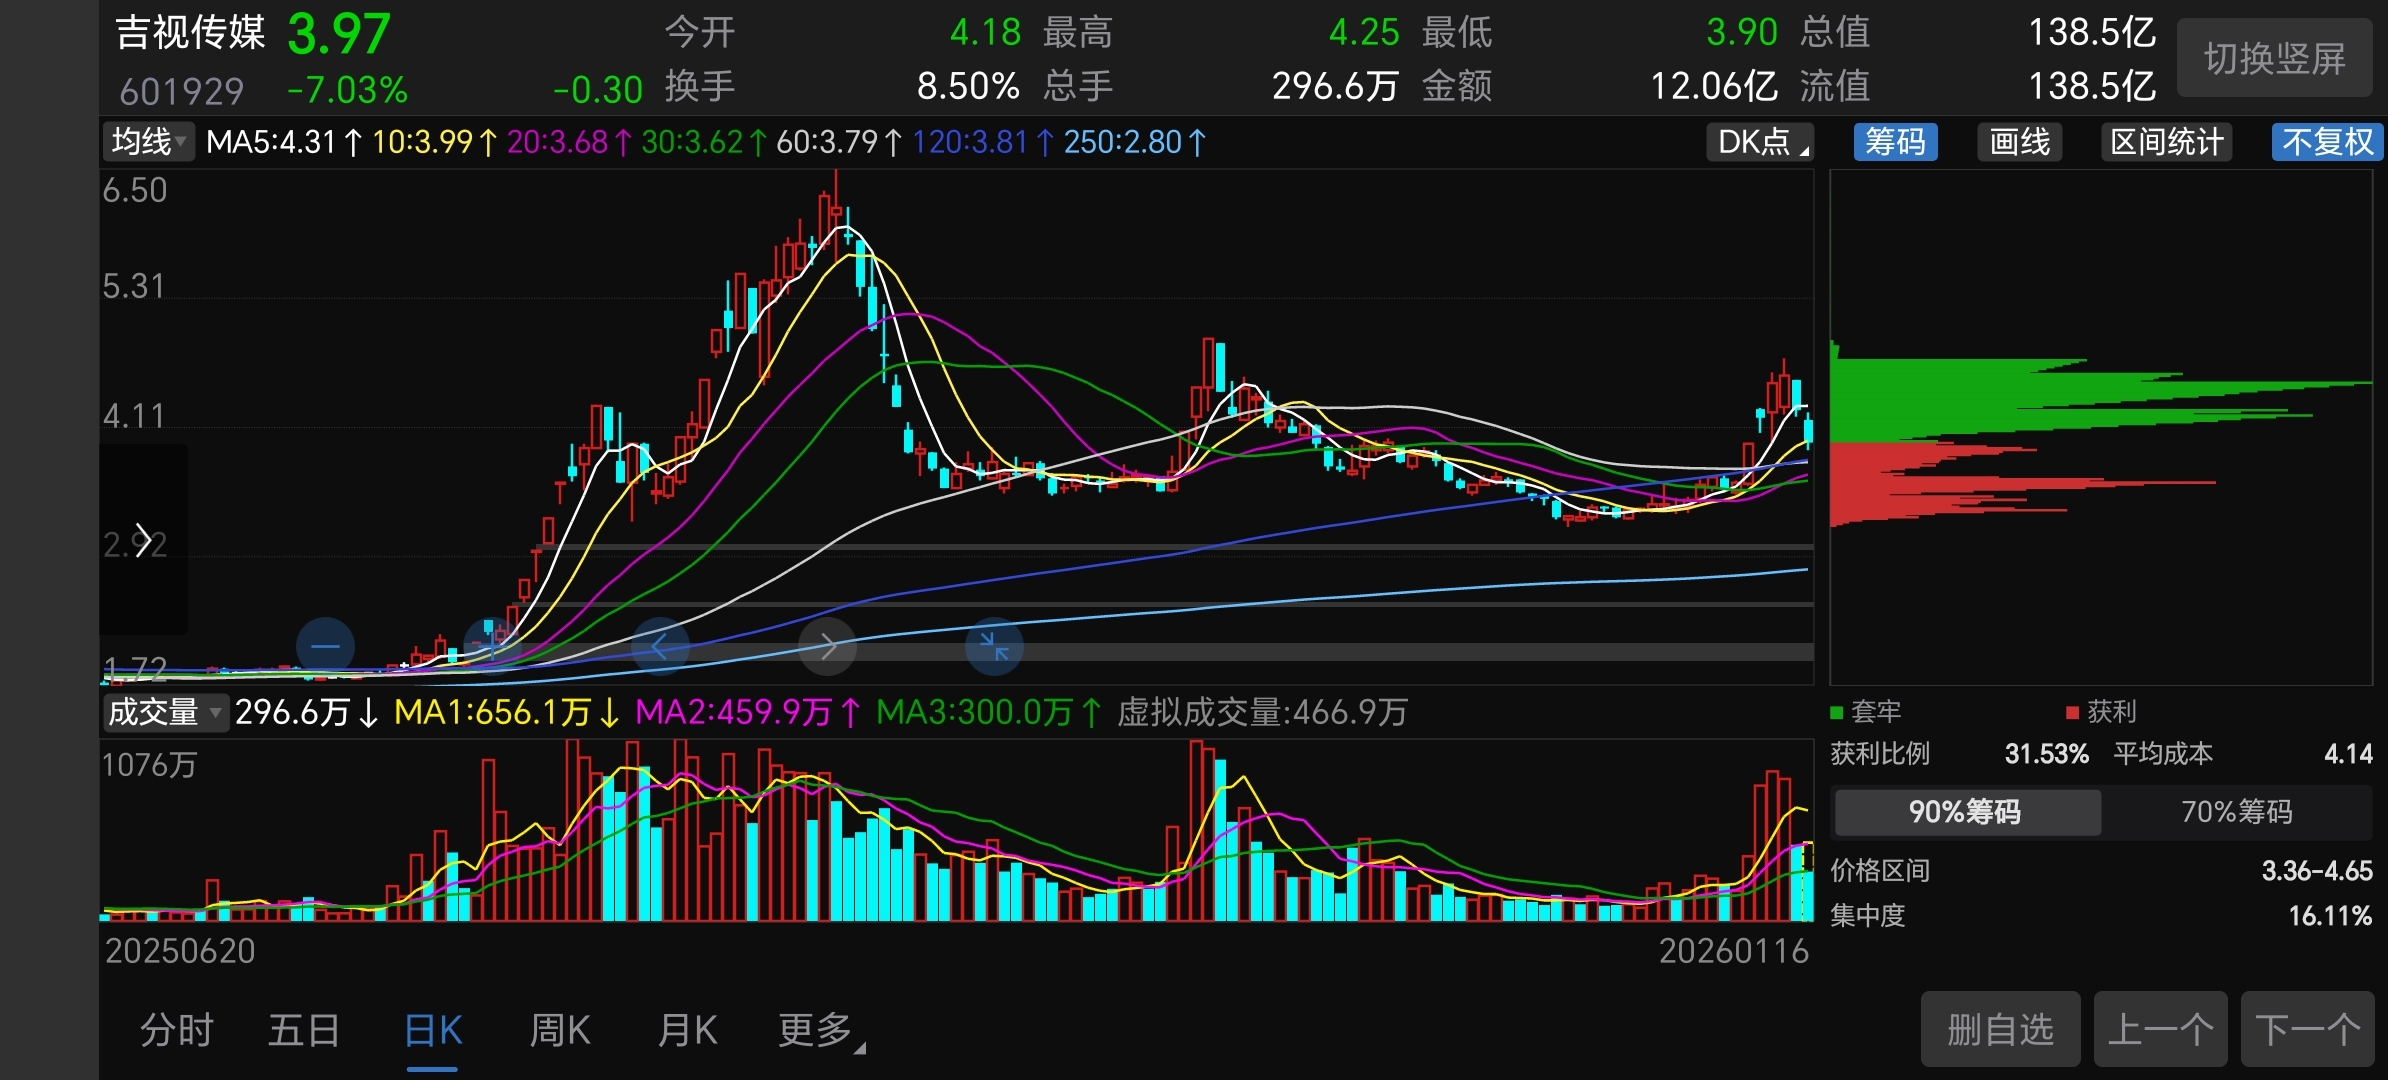Go to next stock with 下一个
Screen dimensions: 2388x1080
[2307, 1029]
